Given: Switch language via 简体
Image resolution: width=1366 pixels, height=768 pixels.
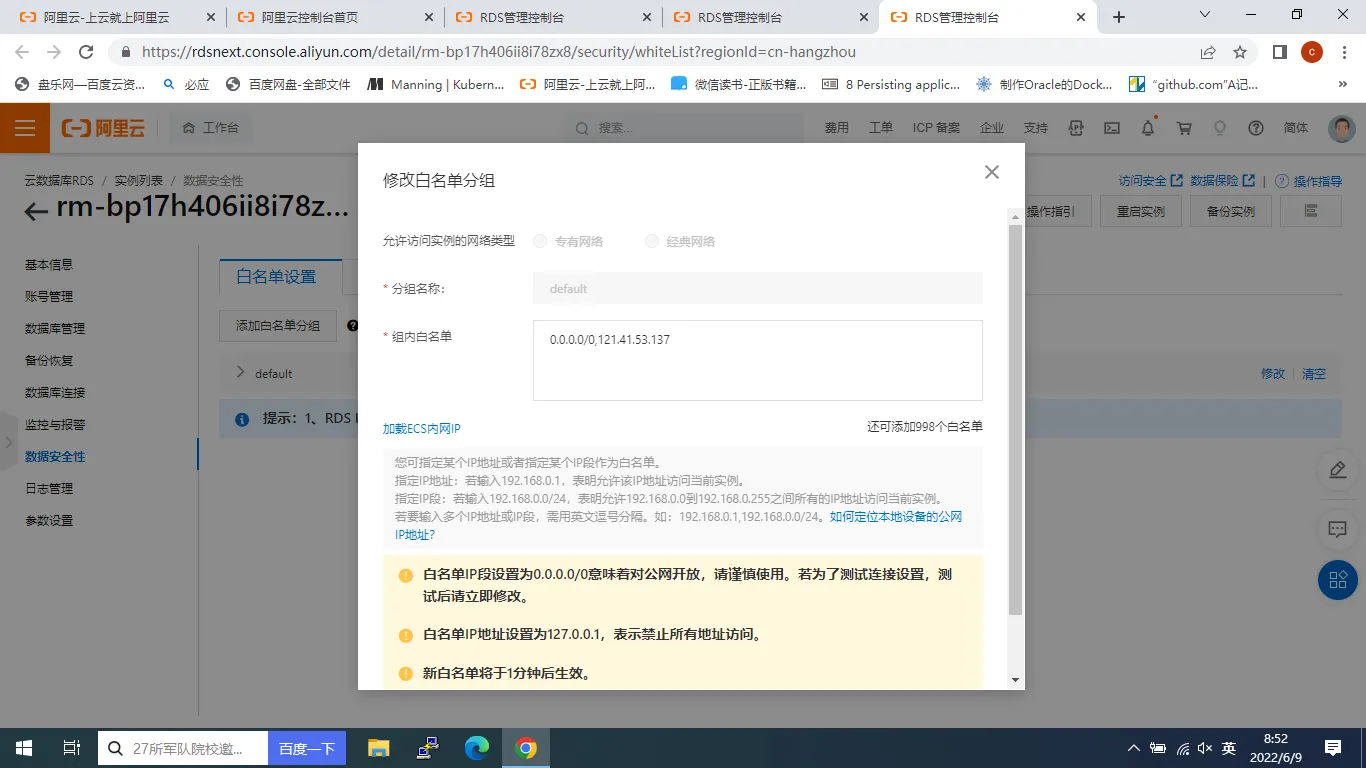Looking at the screenshot, I should tap(1295, 128).
